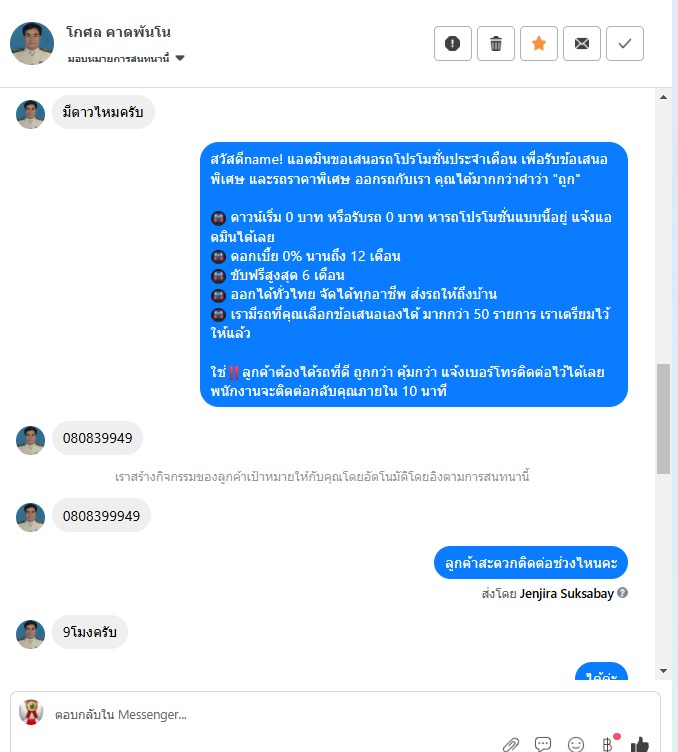The width and height of the screenshot is (678, 752).
Task: Click the scrollbar down arrow
Action: coord(663,670)
